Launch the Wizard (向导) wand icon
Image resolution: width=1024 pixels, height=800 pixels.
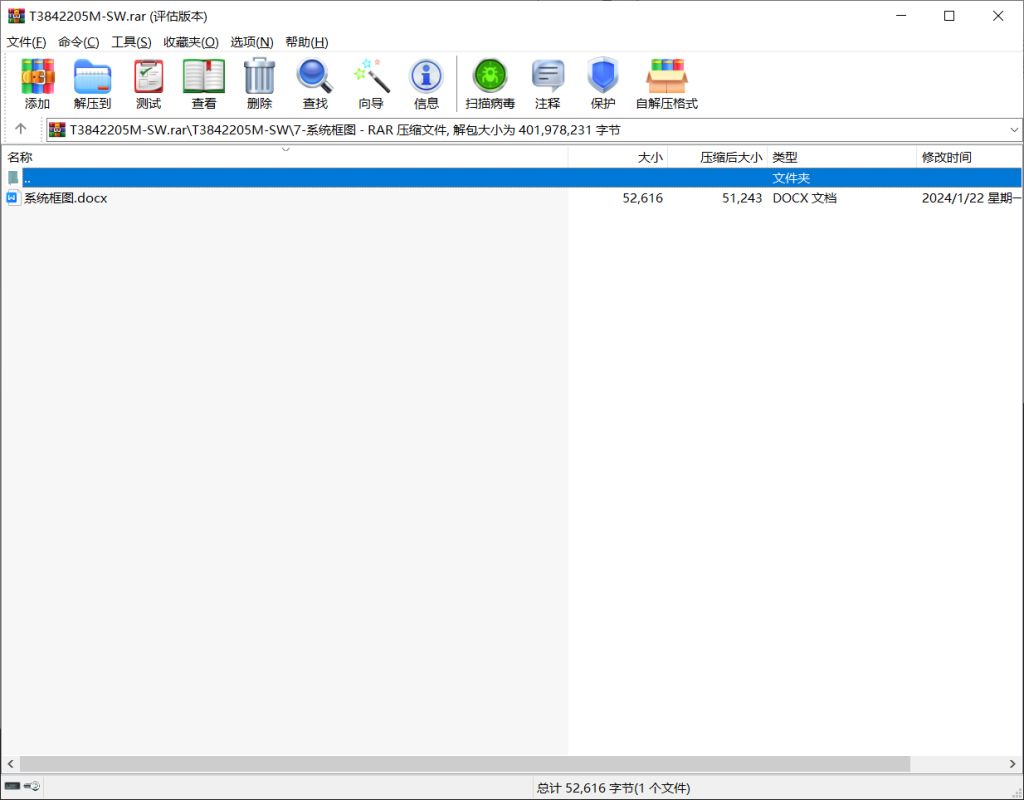(371, 84)
